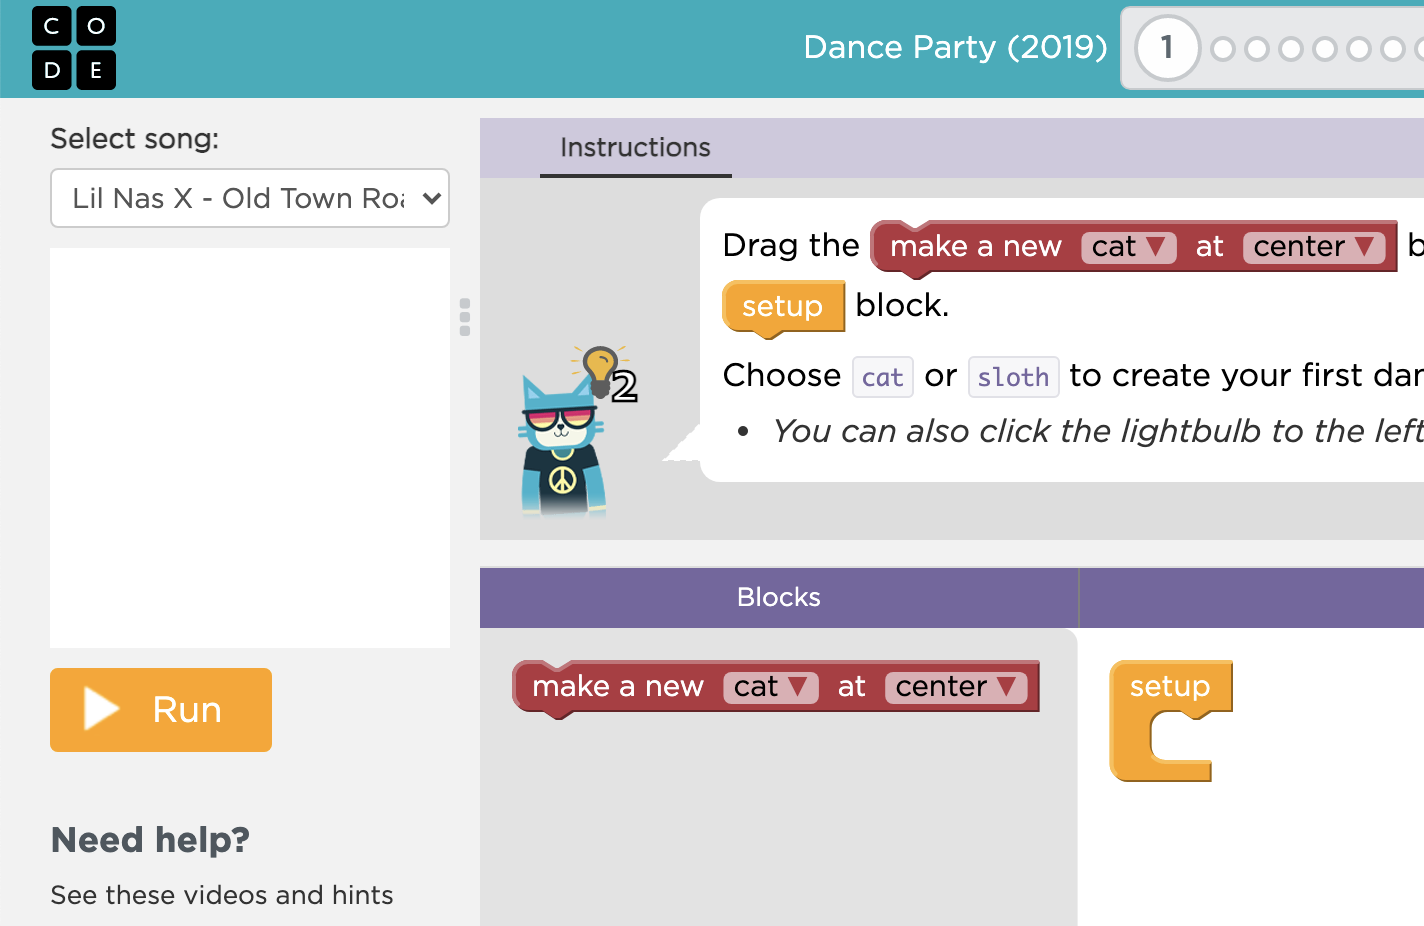The width and height of the screenshot is (1424, 926).
Task: Select the second level bubble
Action: 1222,46
